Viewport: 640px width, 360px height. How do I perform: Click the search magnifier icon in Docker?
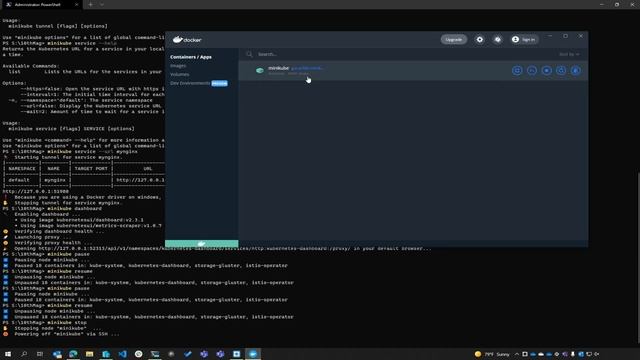tap(249, 54)
